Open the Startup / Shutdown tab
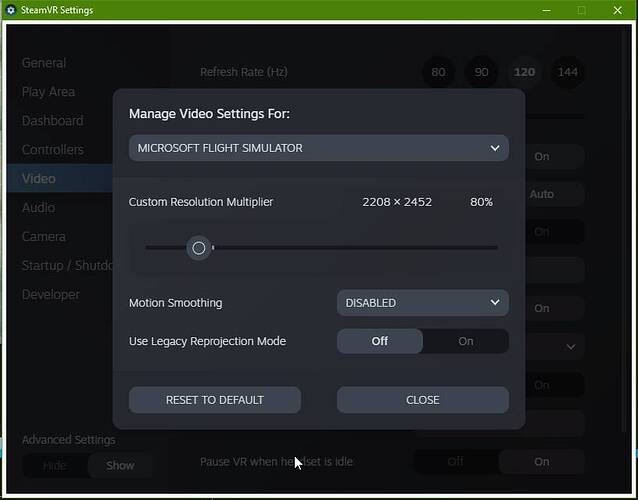Screen dimensions: 638x500 pos(67,265)
